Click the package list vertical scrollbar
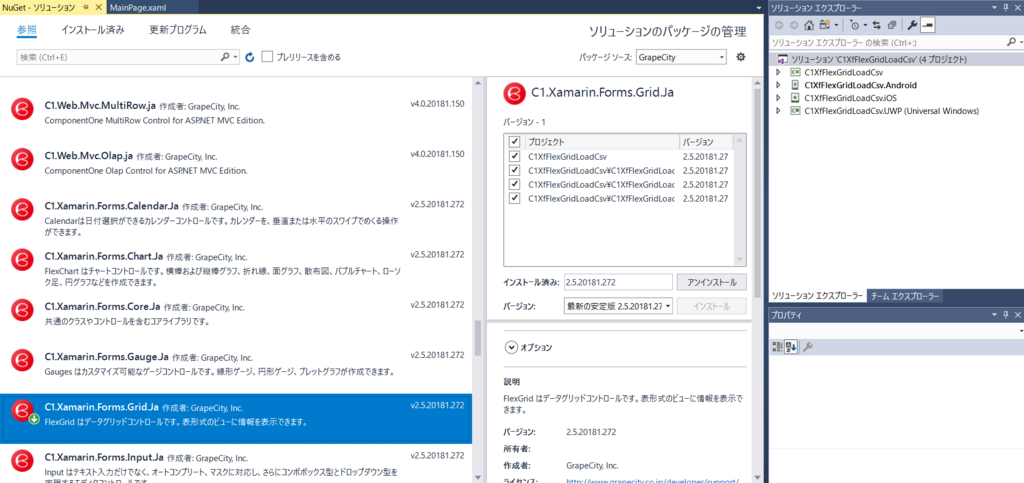1024x483 pixels. pyautogui.click(x=479, y=338)
